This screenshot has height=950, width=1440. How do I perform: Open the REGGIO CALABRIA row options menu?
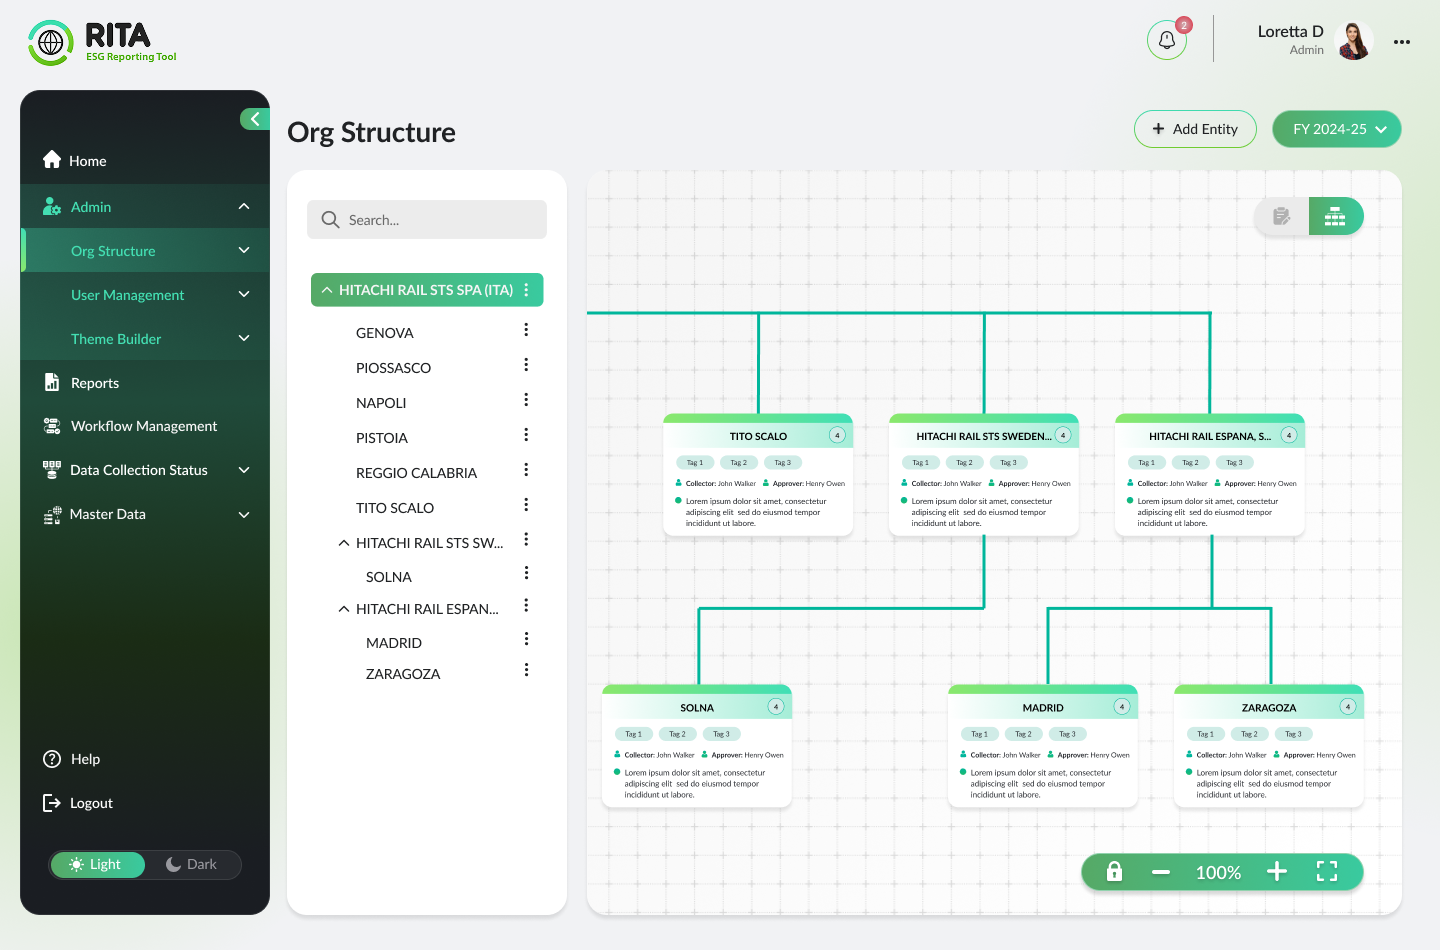(x=526, y=470)
